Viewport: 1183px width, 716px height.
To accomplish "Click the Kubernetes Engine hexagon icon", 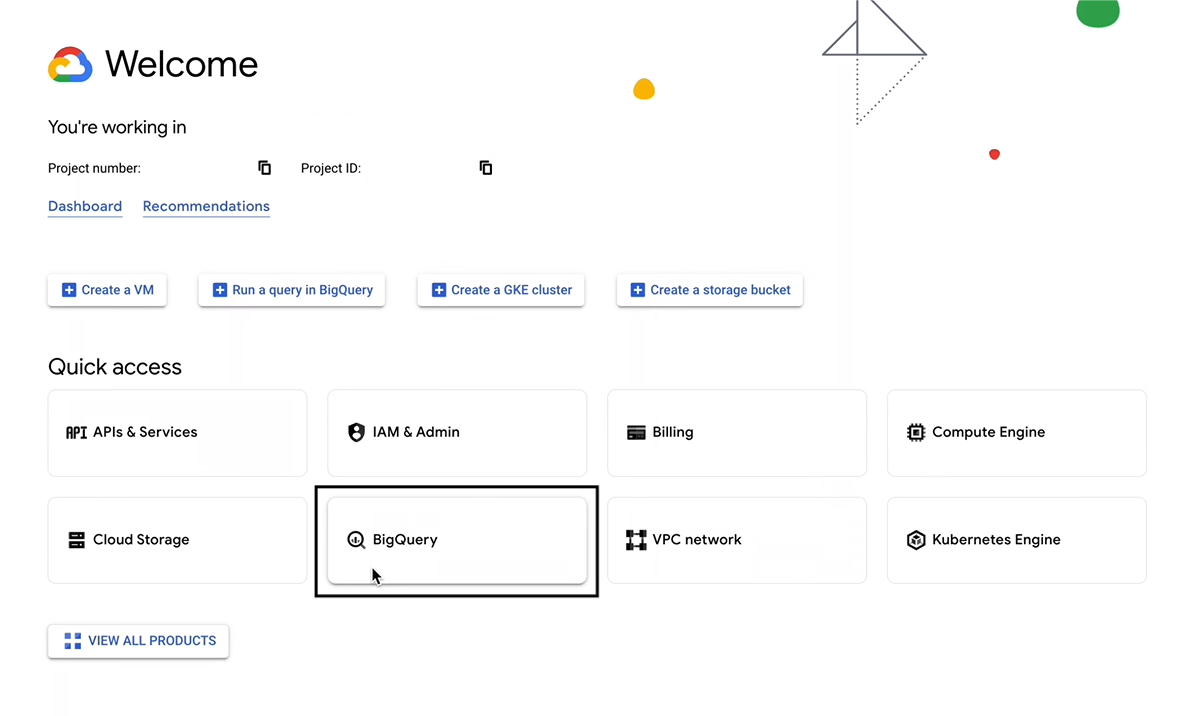I will (915, 539).
